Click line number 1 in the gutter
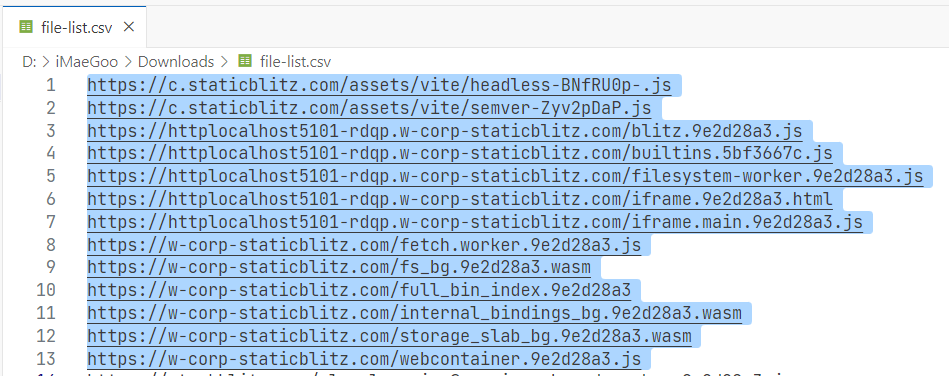 pos(50,85)
